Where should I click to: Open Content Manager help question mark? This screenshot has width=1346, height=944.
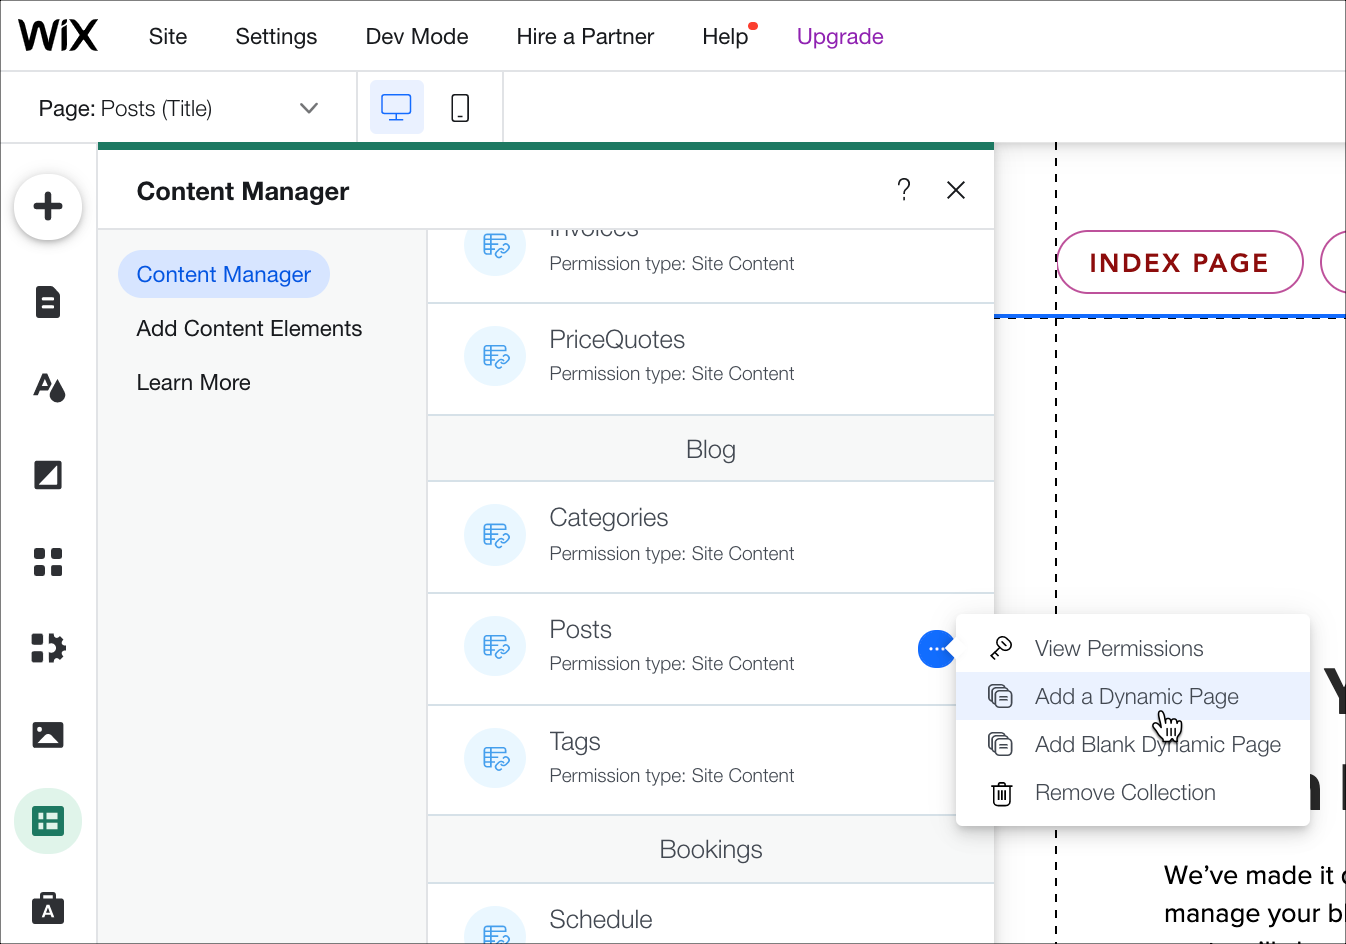[903, 190]
